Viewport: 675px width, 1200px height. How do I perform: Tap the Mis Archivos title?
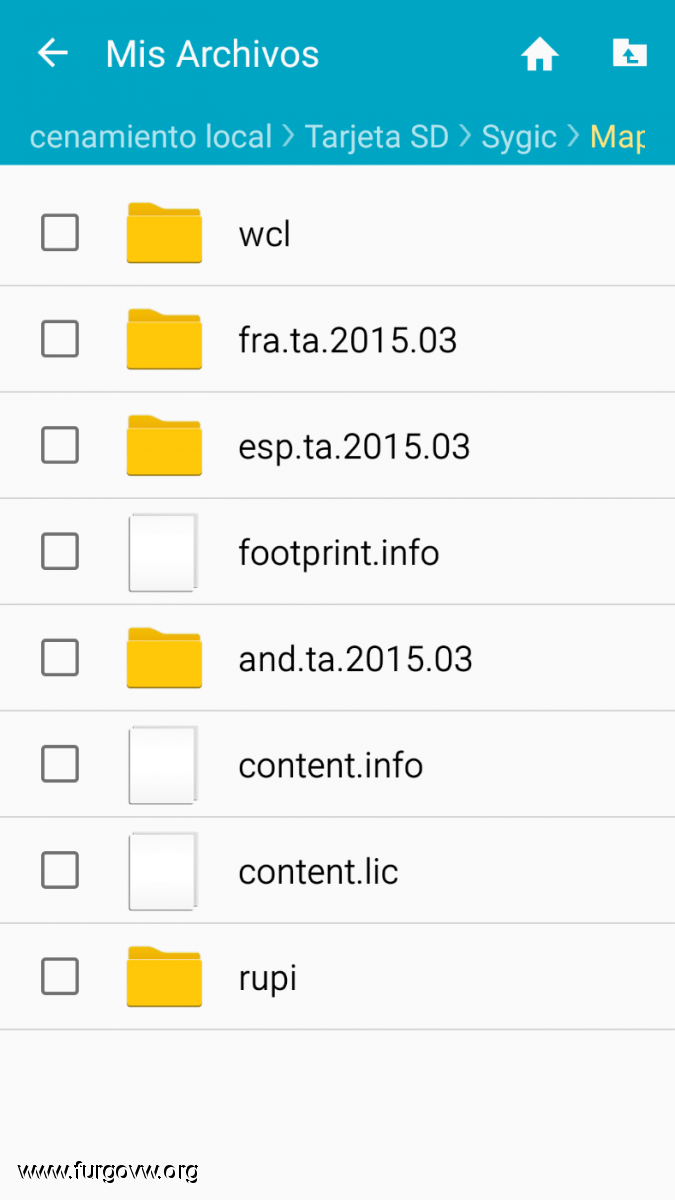[212, 54]
